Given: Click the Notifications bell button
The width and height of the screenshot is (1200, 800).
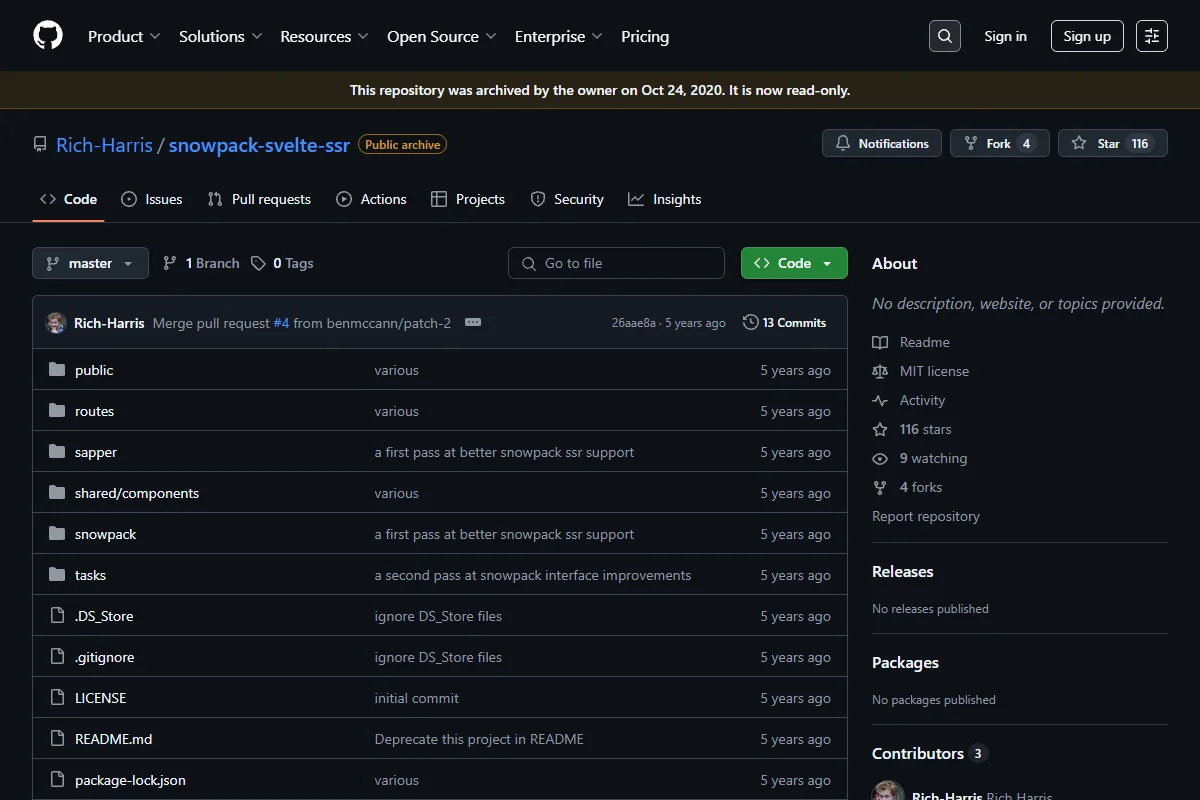Looking at the screenshot, I should coord(882,144).
